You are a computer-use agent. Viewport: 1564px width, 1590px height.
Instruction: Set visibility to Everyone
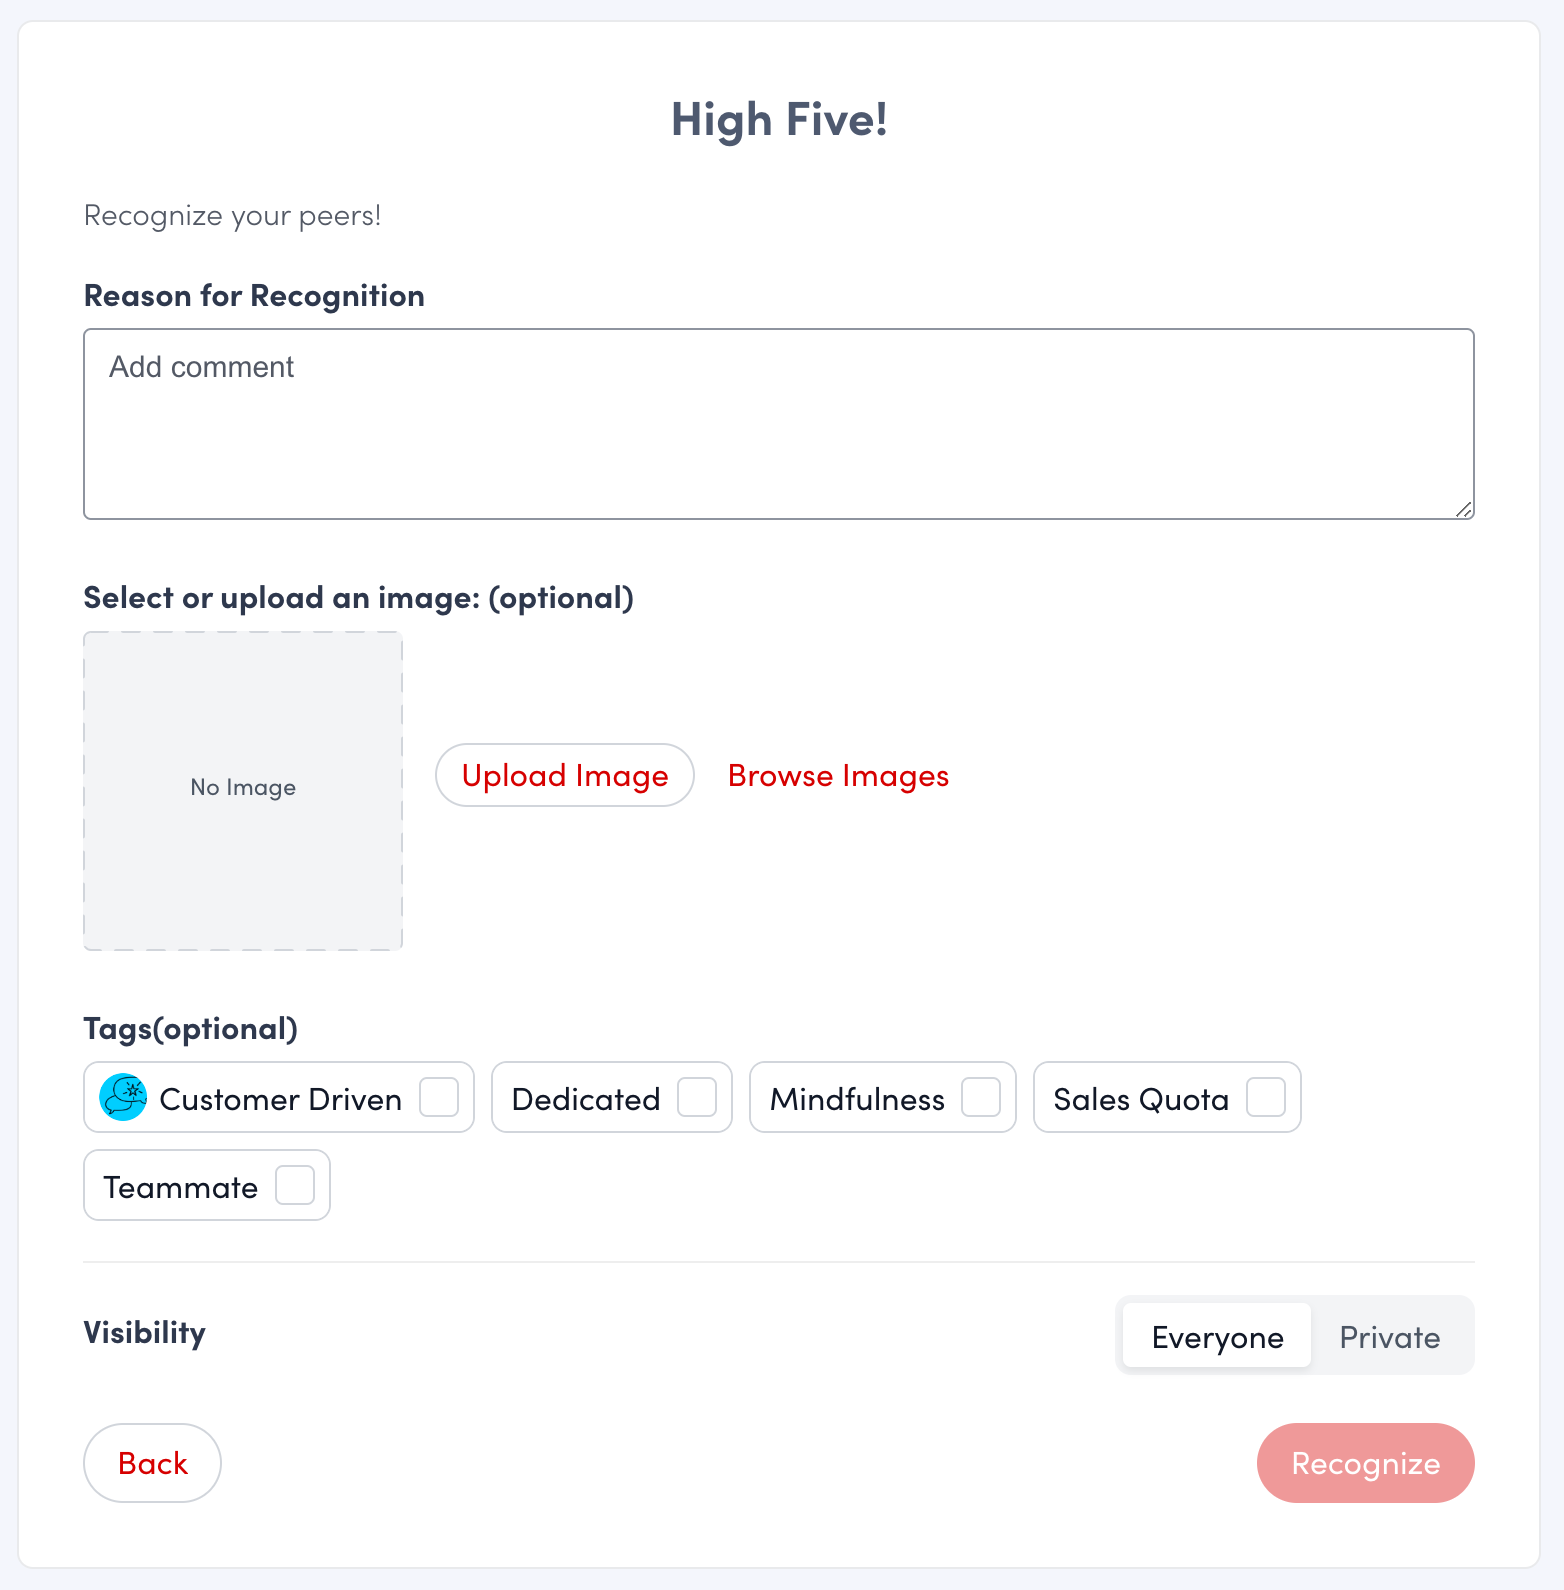1217,1336
